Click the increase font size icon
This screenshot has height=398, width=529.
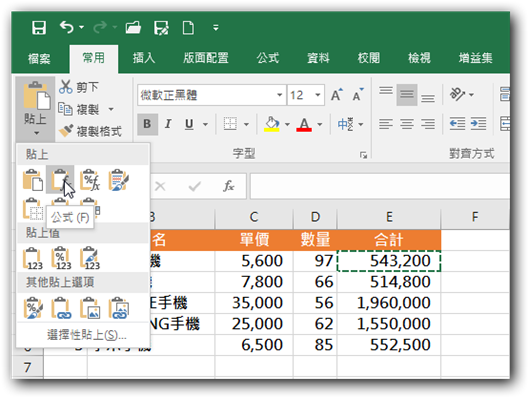[337, 95]
